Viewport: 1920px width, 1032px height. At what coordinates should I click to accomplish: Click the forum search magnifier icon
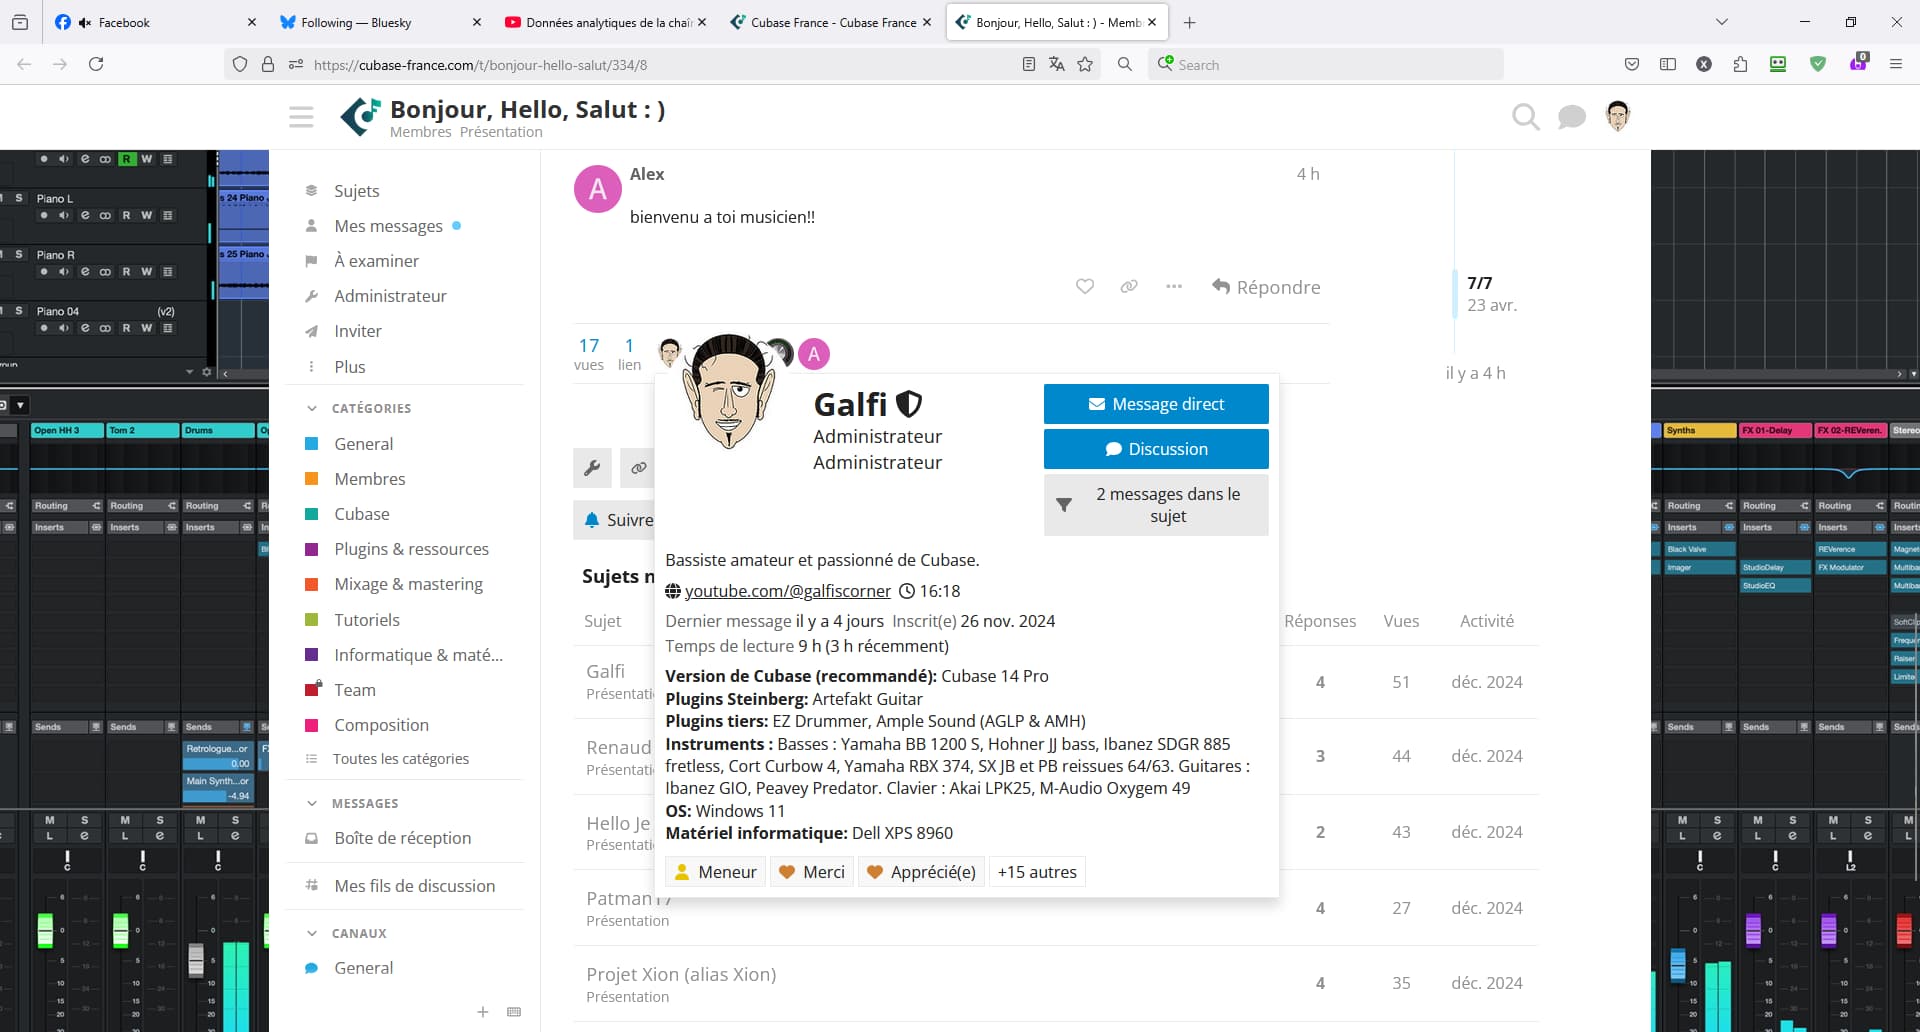tap(1525, 117)
